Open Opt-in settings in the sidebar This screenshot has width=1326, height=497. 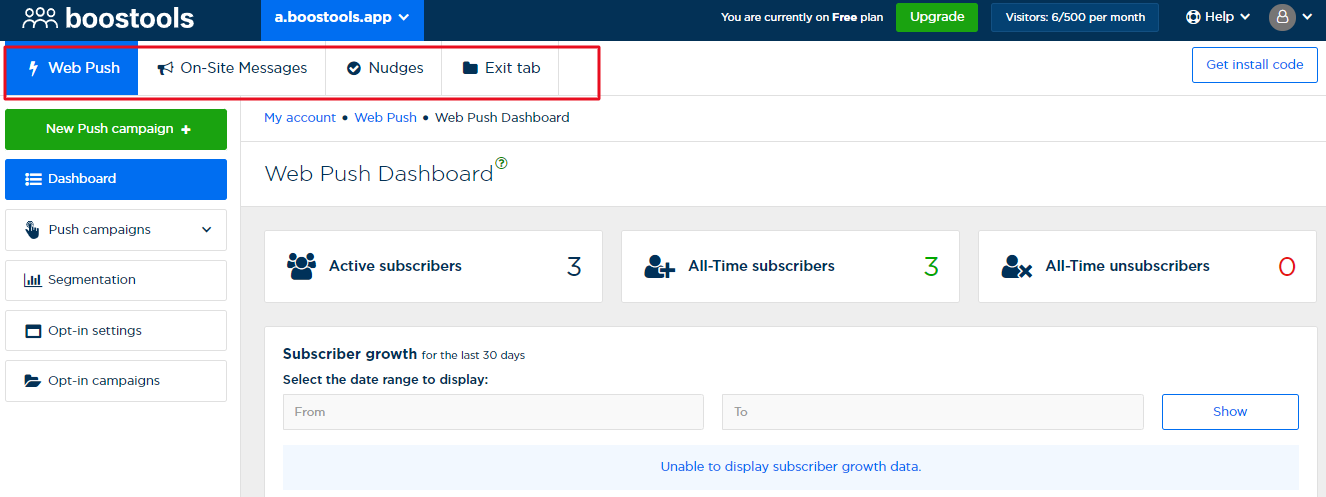(x=116, y=331)
